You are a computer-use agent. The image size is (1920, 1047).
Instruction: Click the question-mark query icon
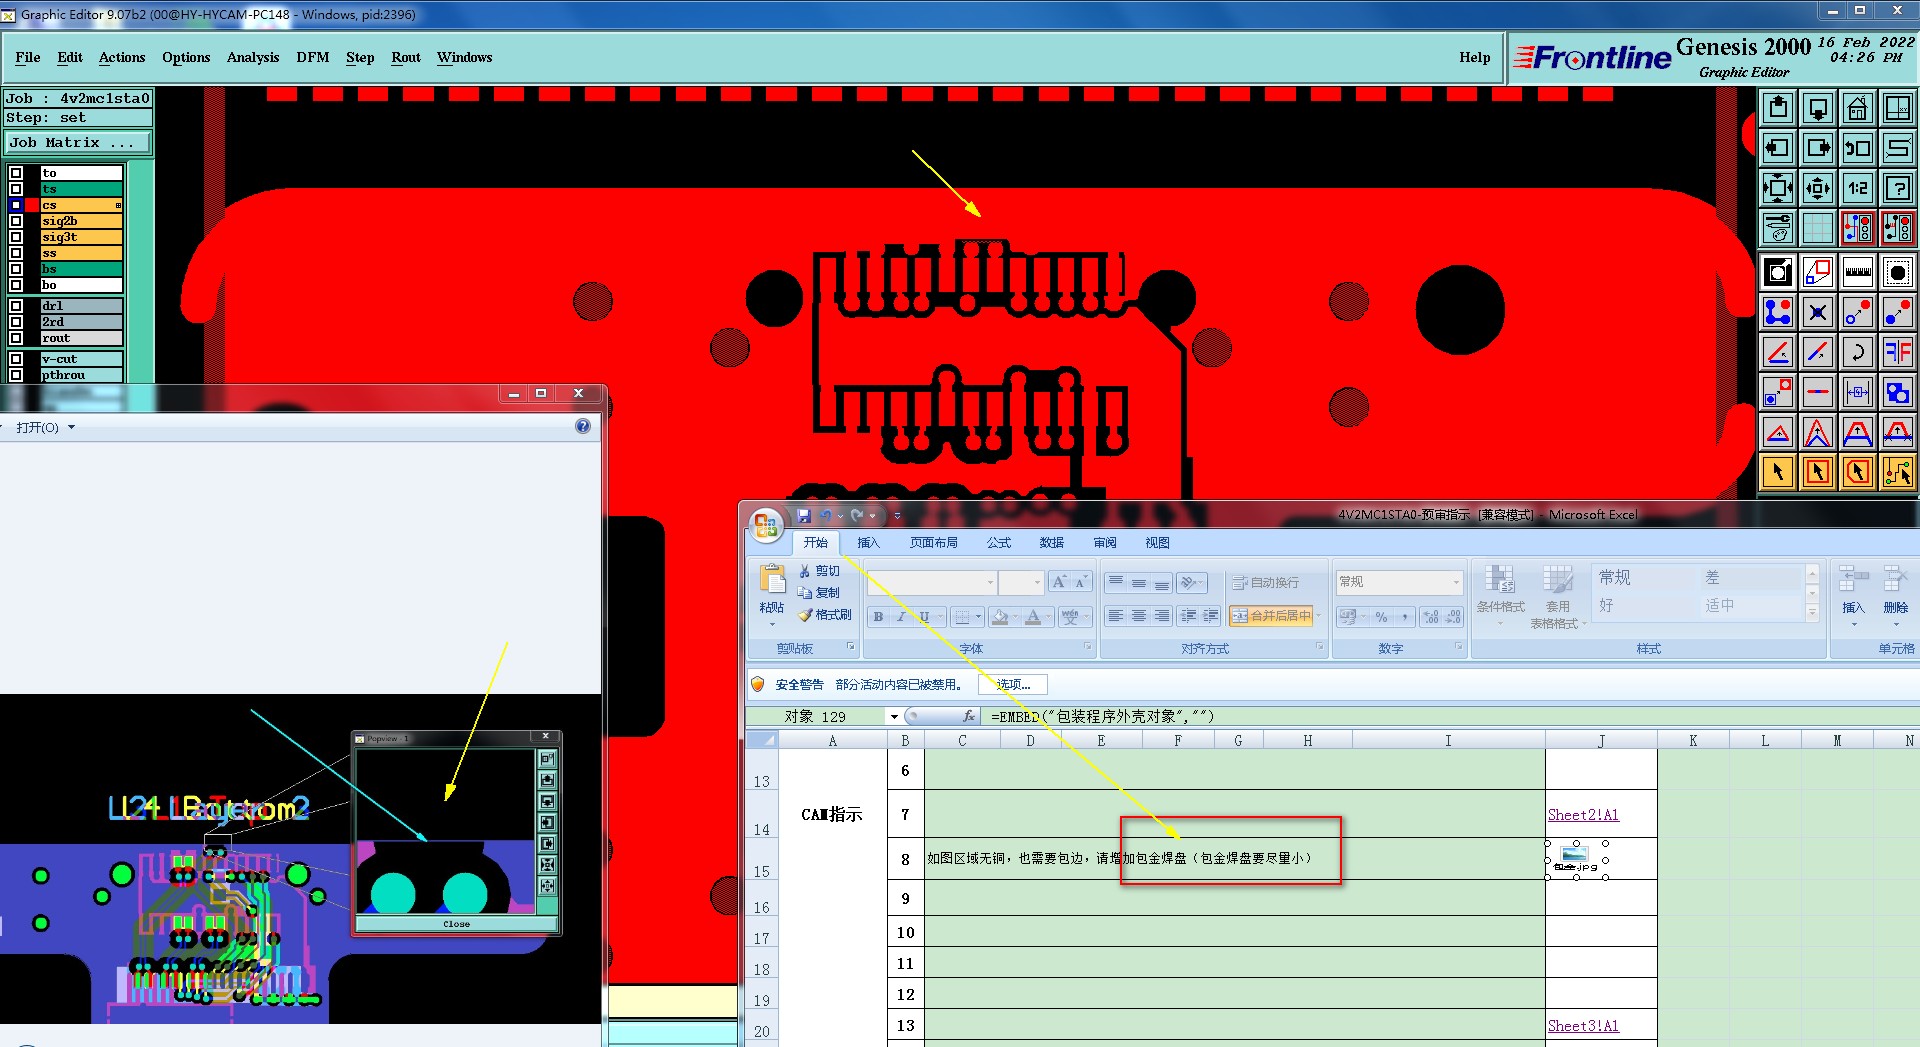1898,188
